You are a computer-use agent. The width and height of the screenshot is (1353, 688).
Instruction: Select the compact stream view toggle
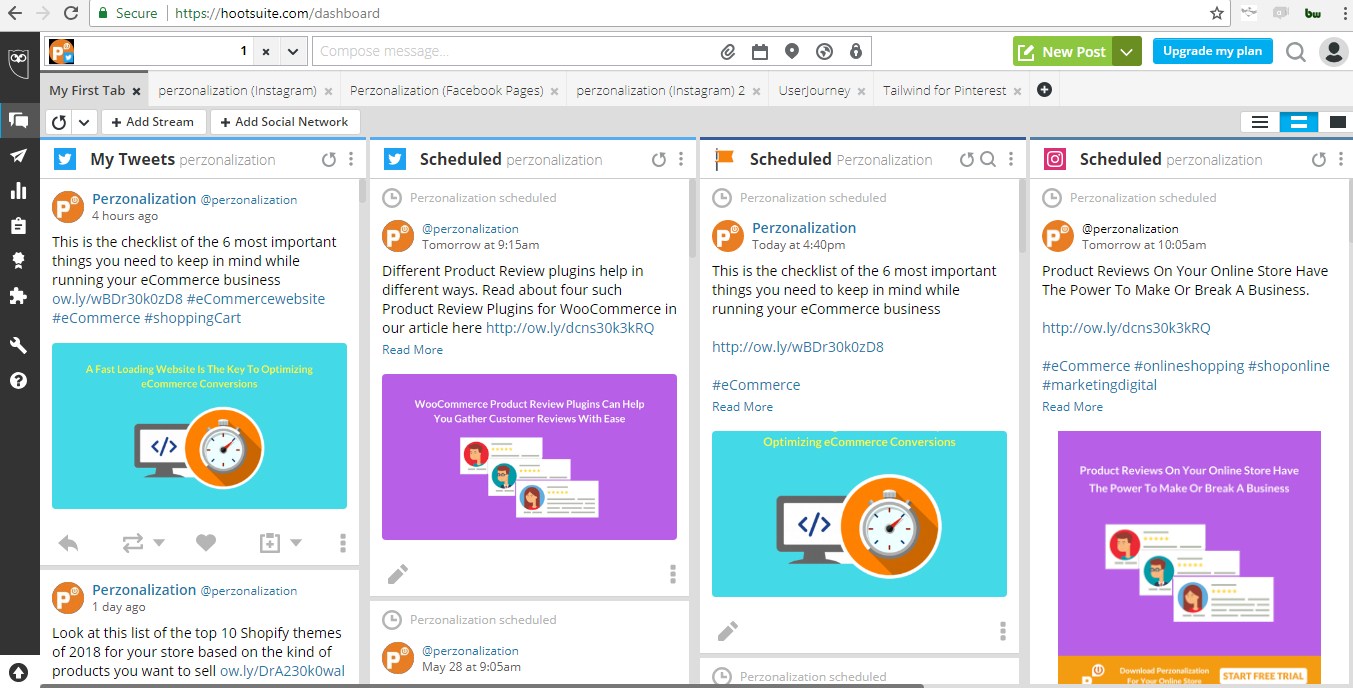(1260, 122)
